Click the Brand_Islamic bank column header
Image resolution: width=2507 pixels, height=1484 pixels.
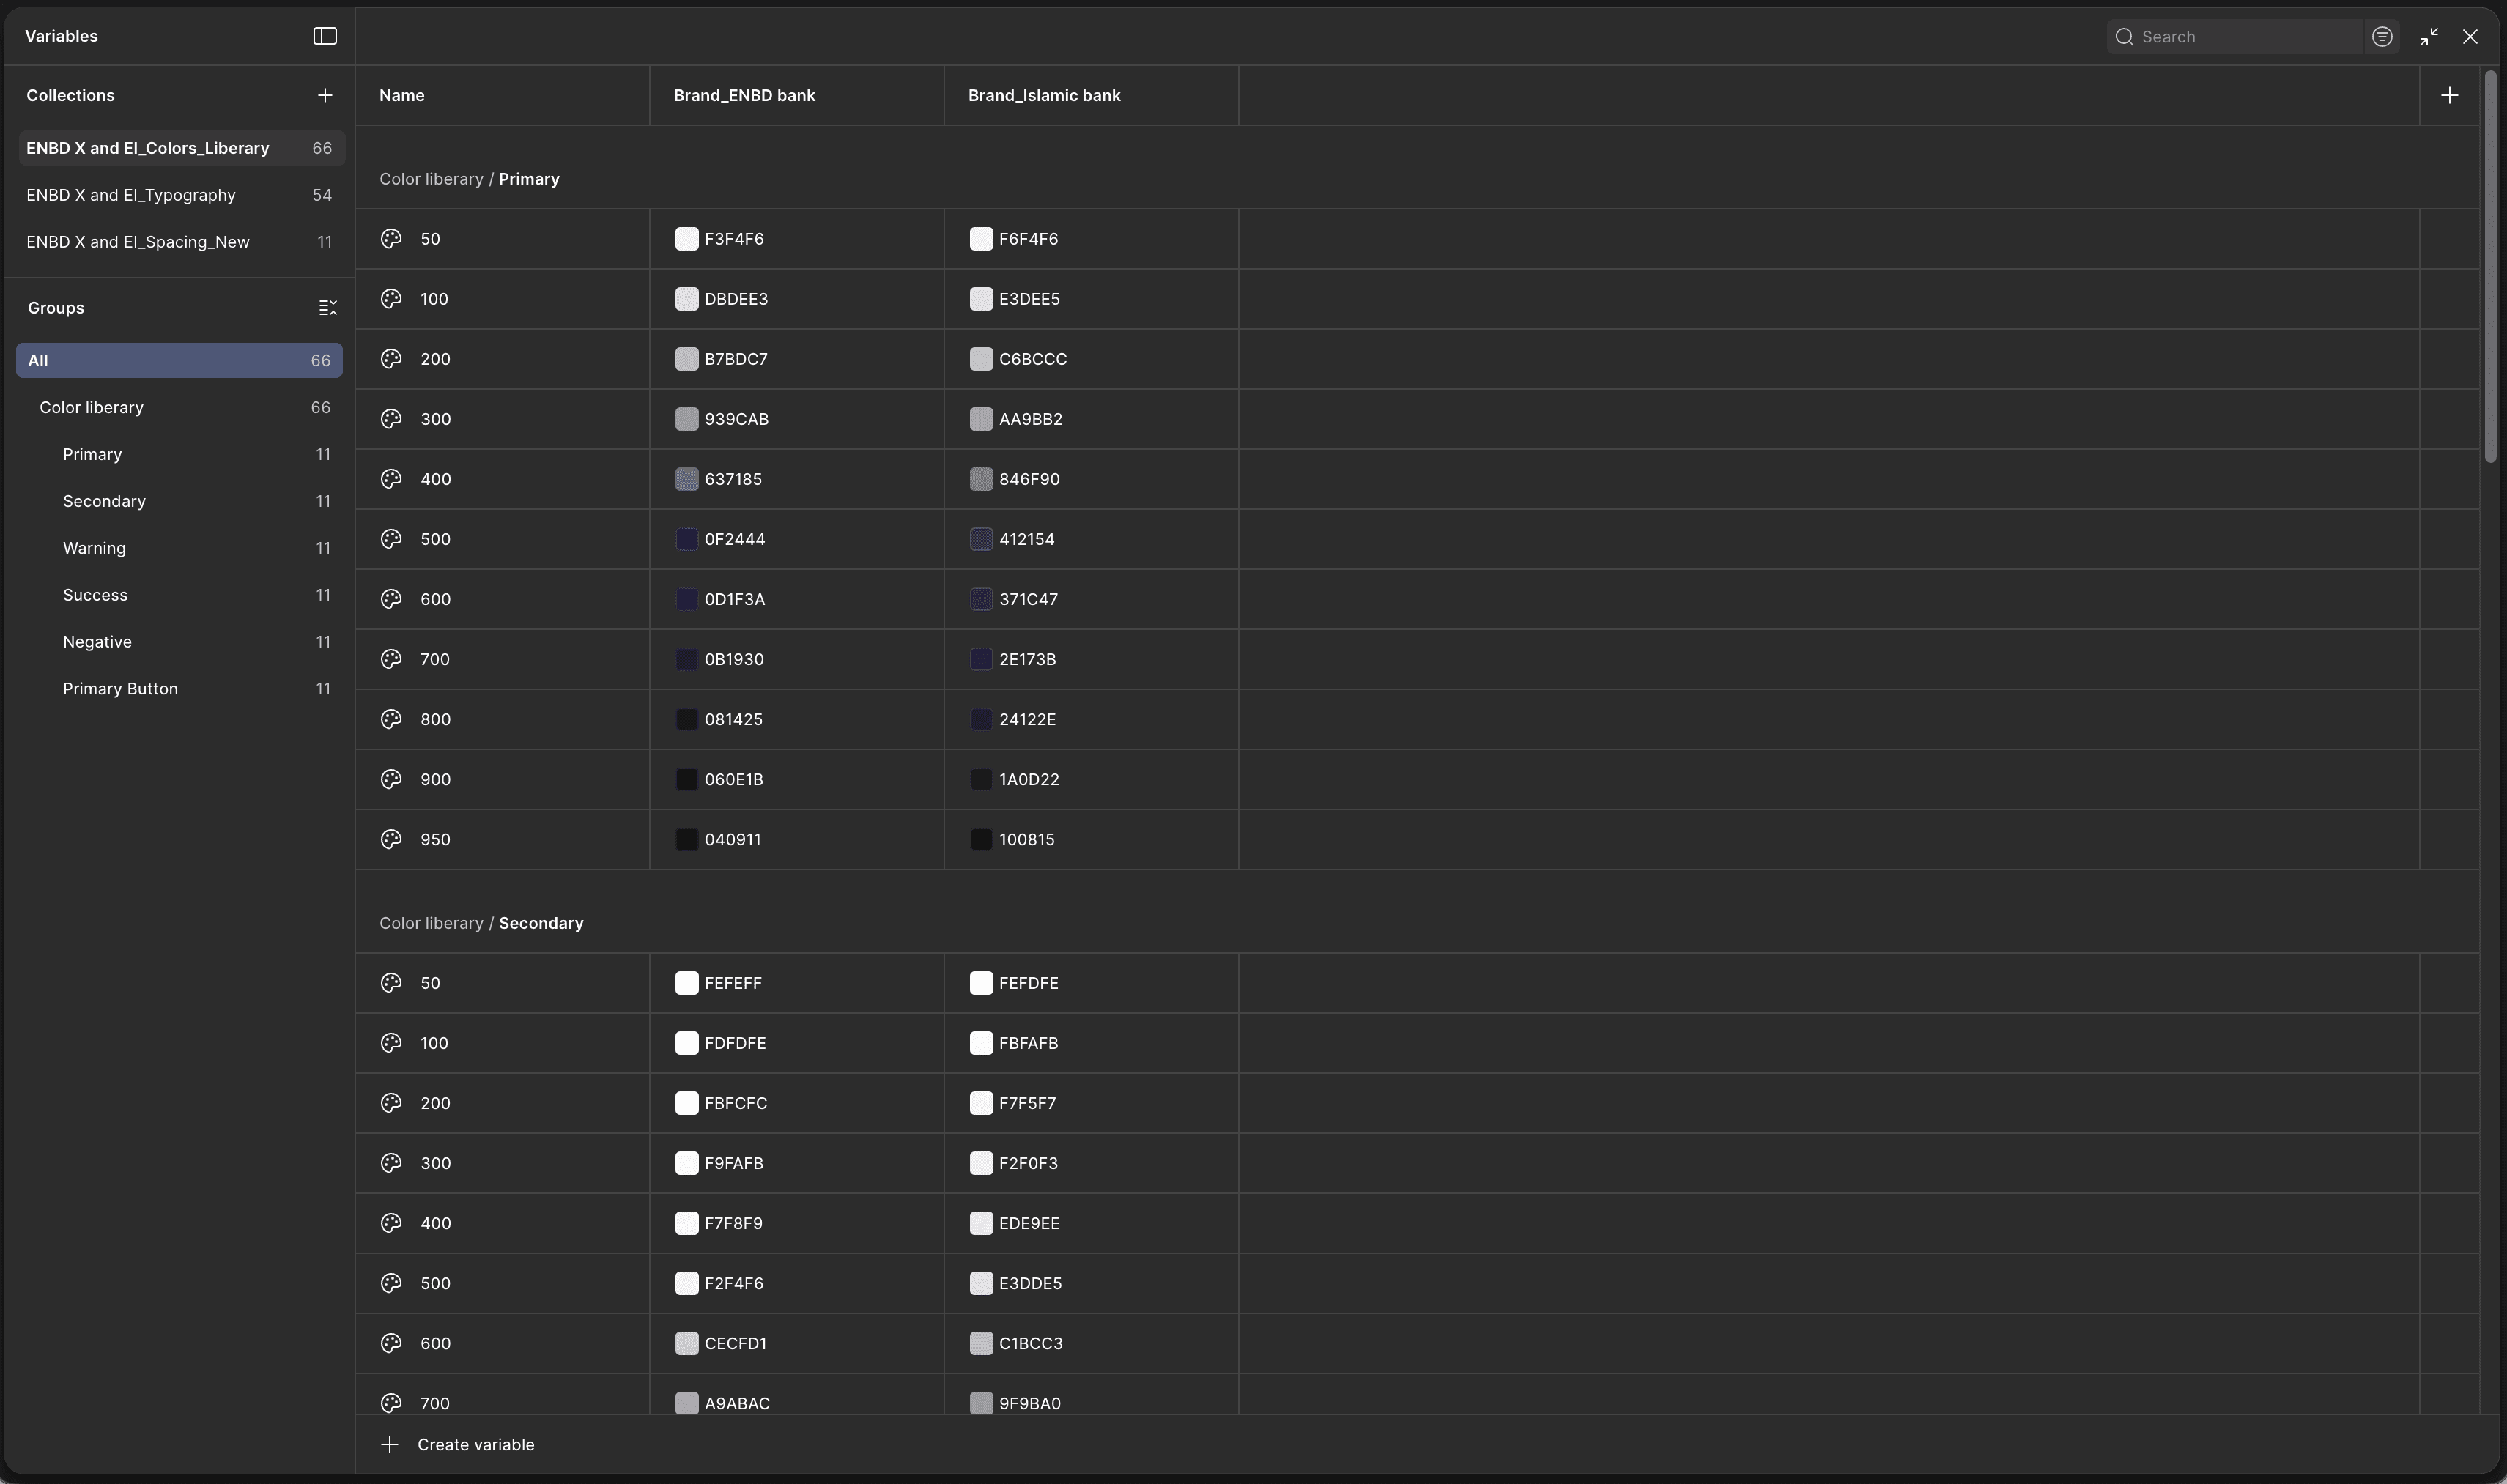pyautogui.click(x=1044, y=96)
